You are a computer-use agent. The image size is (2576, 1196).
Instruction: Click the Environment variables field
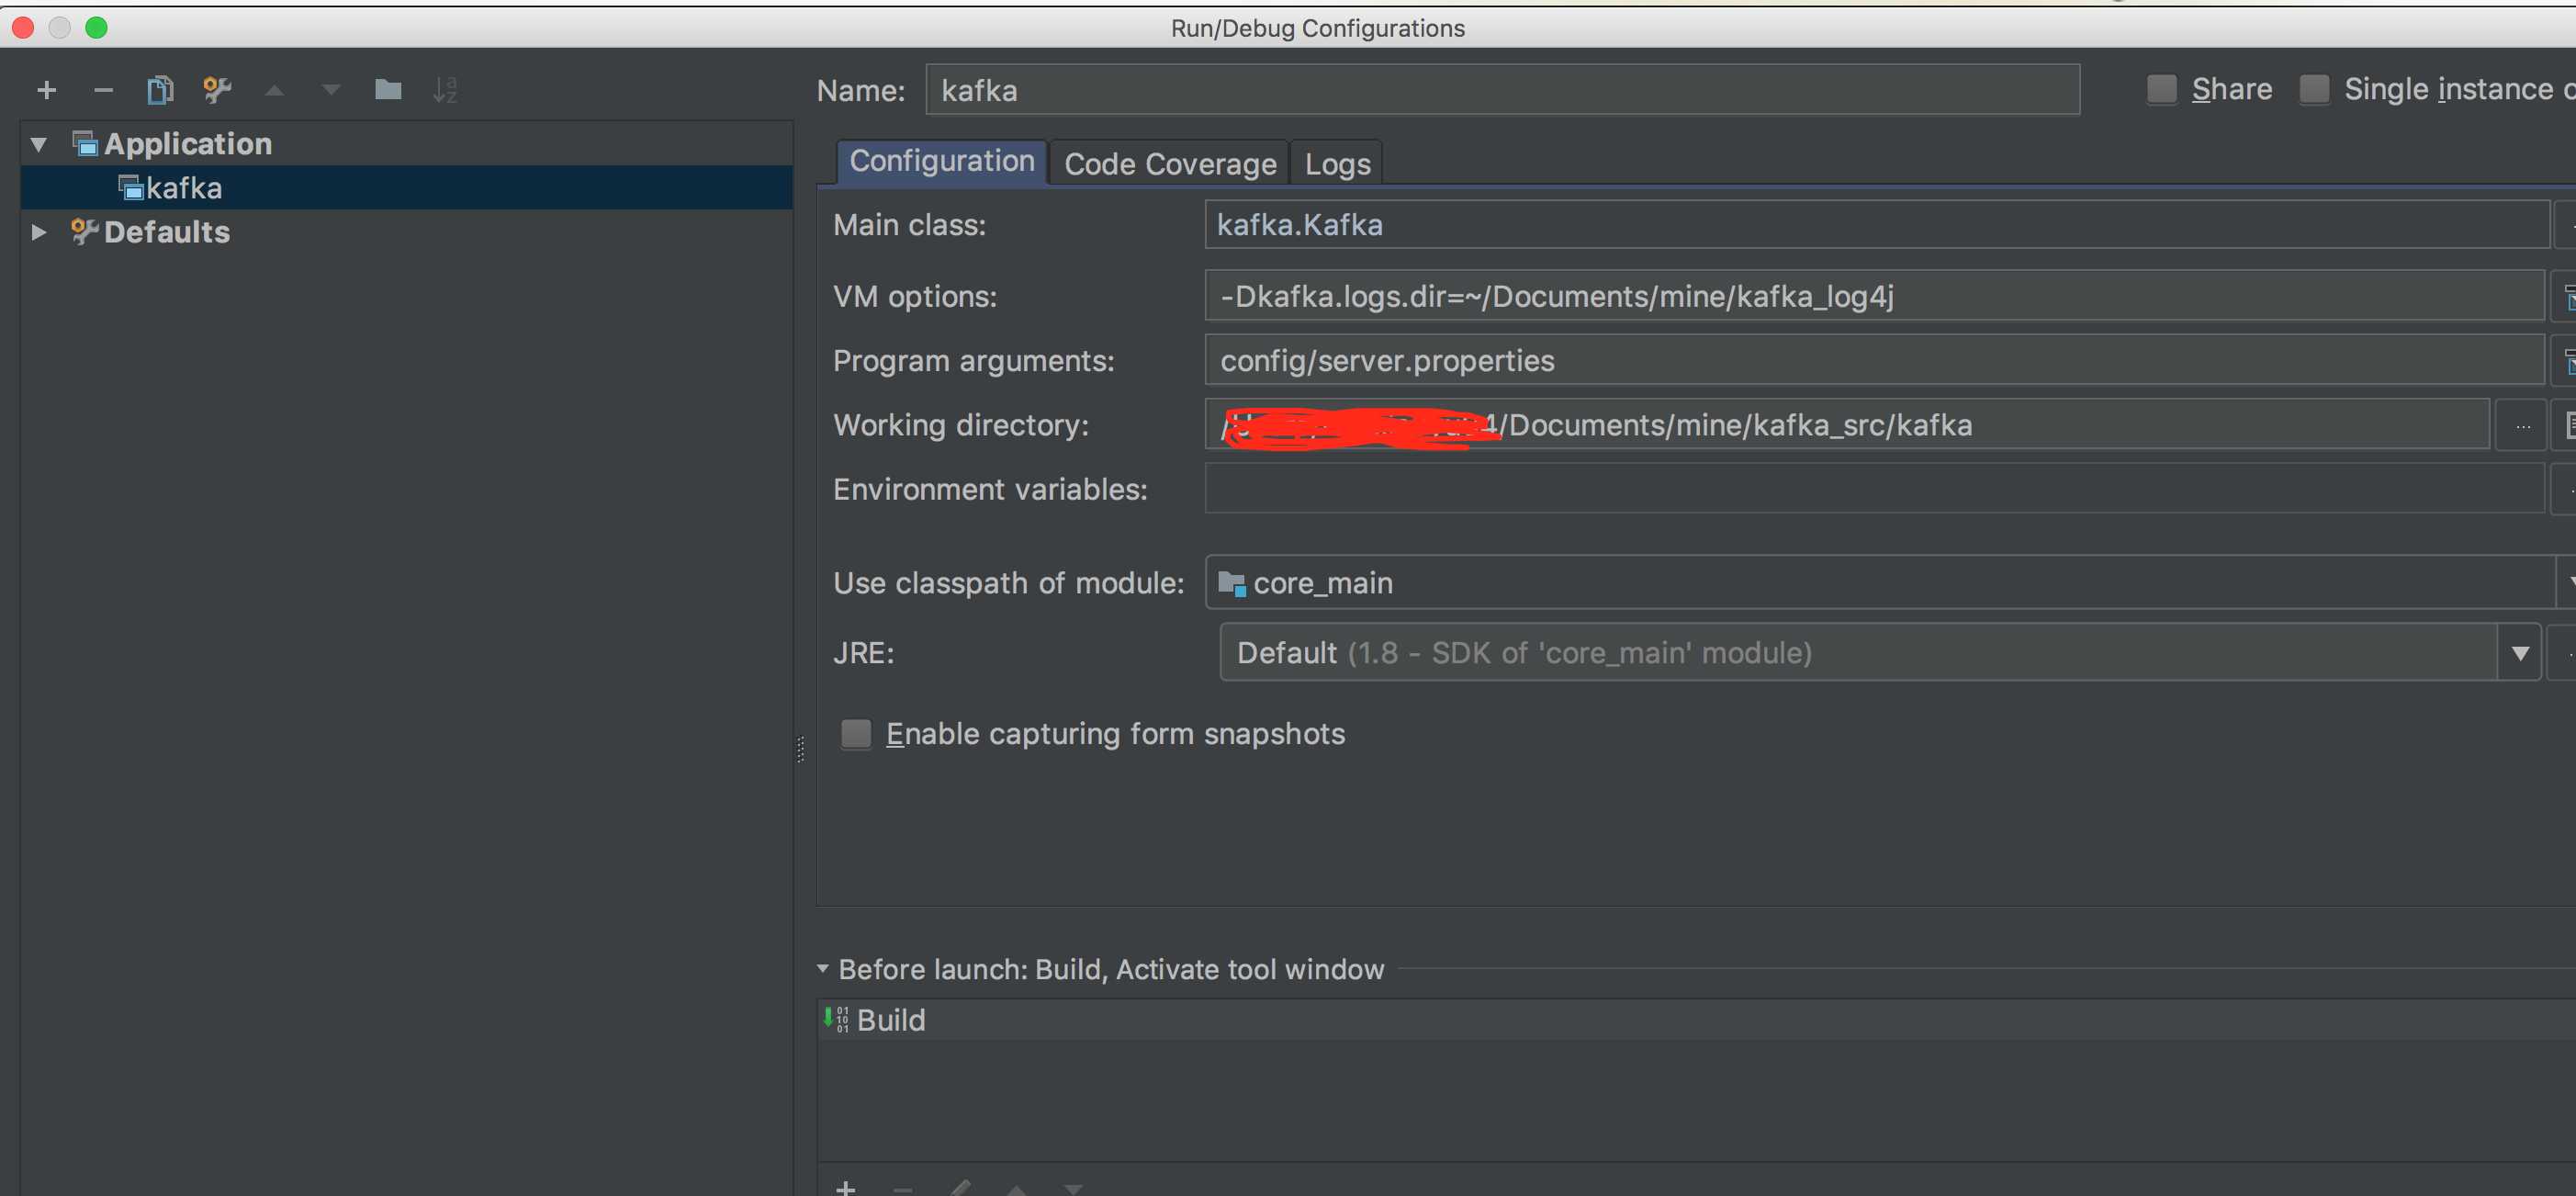[1874, 489]
